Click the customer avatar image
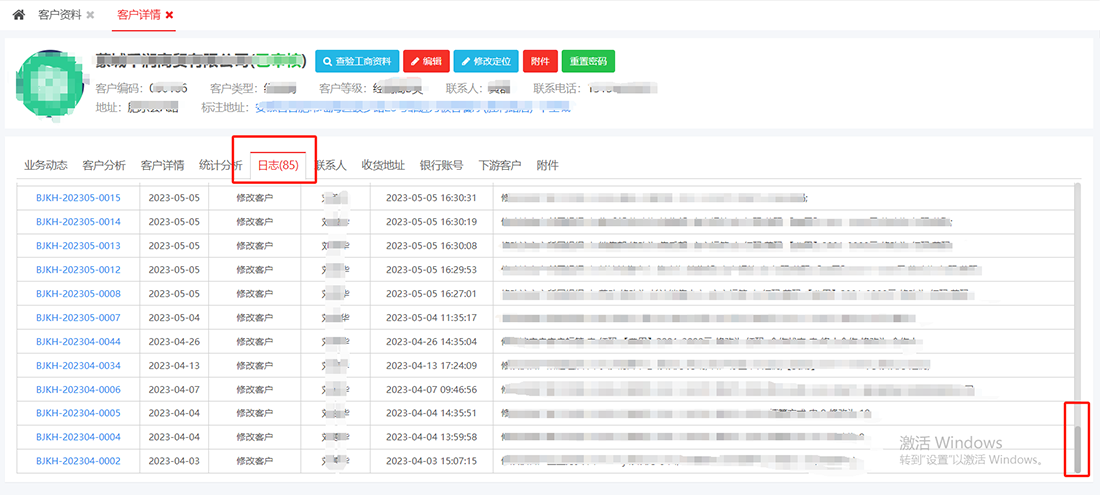The image size is (1100, 495). coord(48,82)
